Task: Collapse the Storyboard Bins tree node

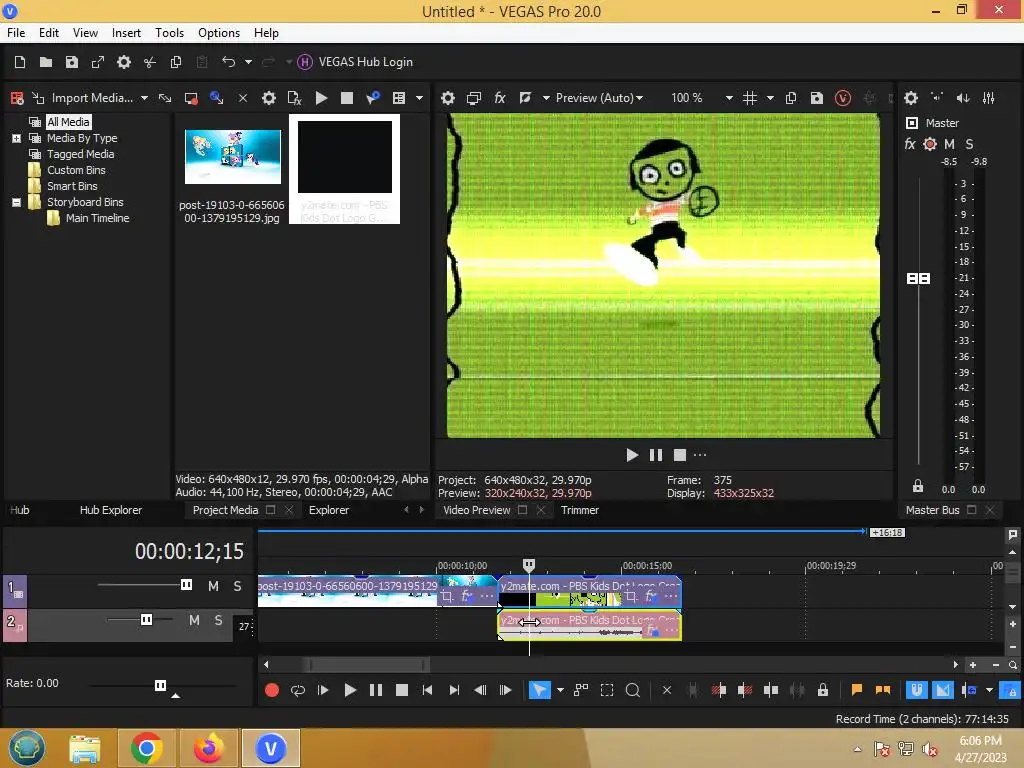Action: click(16, 202)
